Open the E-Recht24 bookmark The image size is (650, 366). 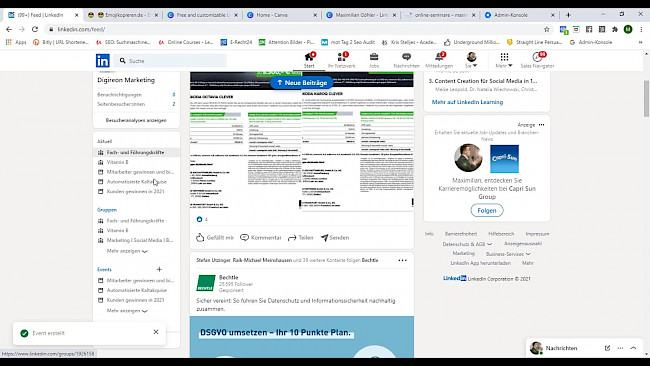236,42
